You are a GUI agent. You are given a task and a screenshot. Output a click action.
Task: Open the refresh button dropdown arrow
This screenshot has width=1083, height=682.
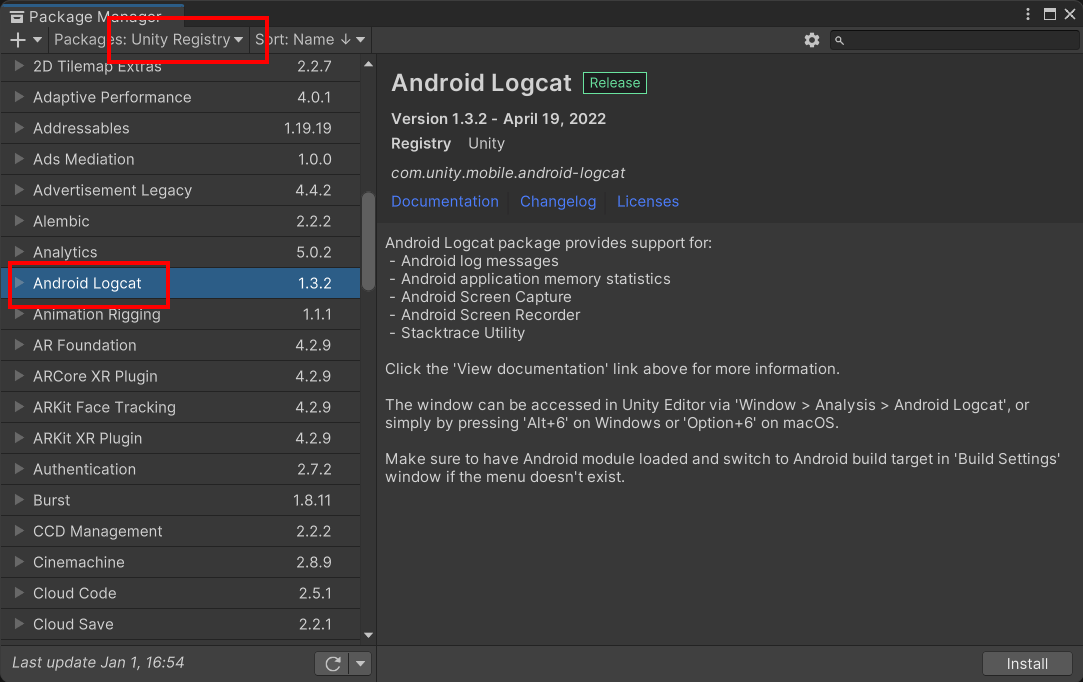359,663
